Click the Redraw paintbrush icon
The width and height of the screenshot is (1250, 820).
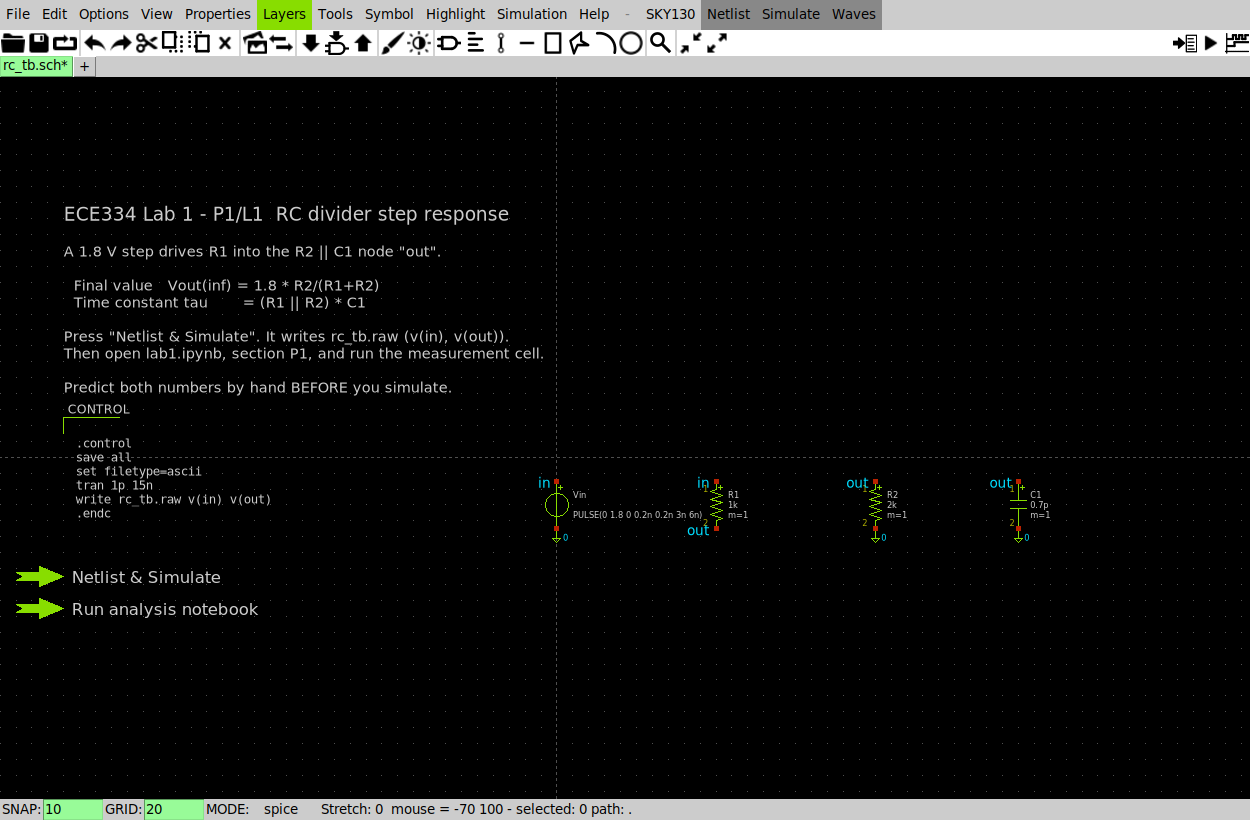(392, 43)
